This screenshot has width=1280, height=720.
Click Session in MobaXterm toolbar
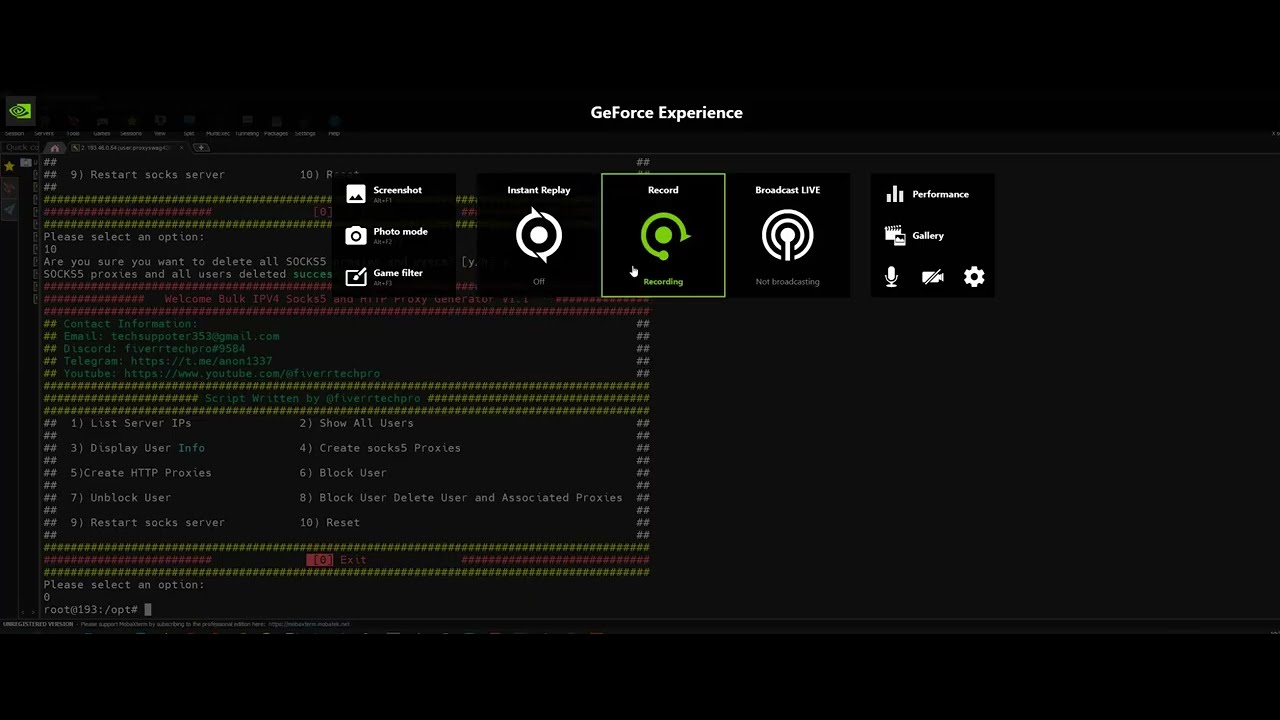point(14,129)
